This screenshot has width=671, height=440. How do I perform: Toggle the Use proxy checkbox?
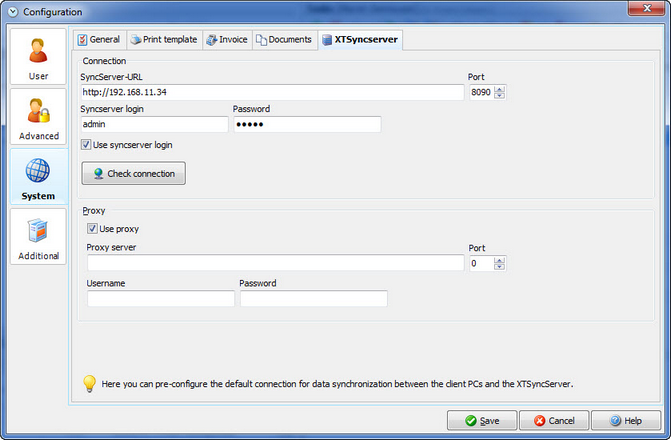click(92, 229)
